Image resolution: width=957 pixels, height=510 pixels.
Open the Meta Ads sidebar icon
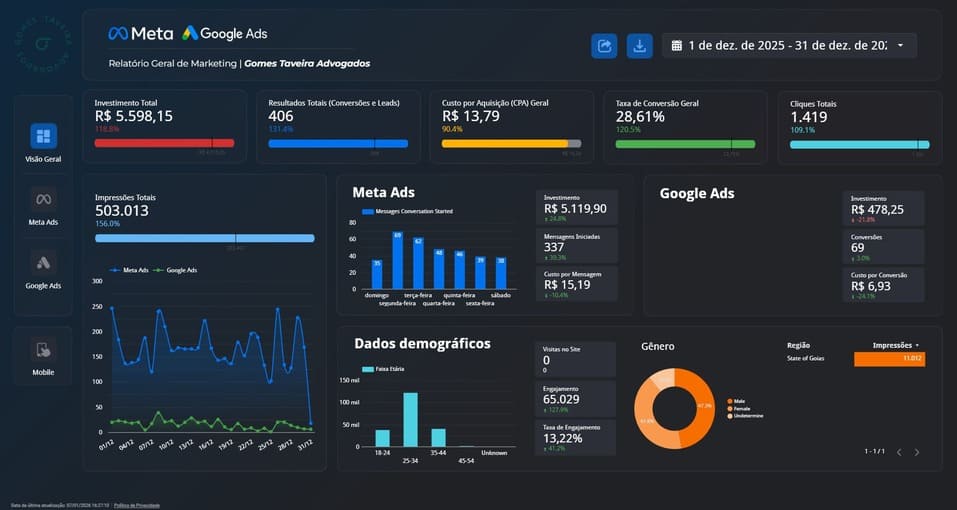pyautogui.click(x=44, y=198)
